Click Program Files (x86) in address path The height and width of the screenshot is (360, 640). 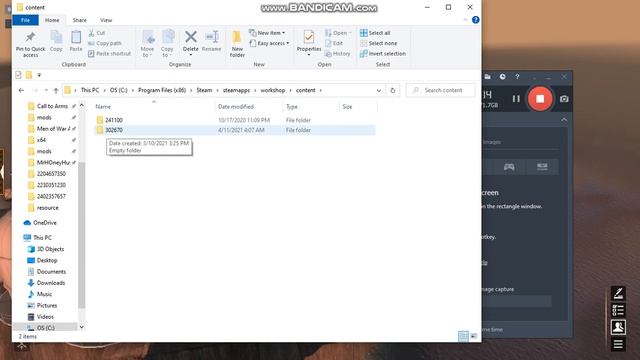point(162,90)
